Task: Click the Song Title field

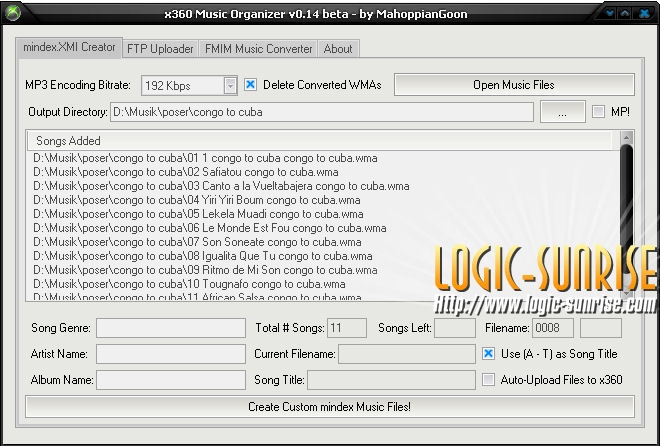Action: [x=391, y=380]
